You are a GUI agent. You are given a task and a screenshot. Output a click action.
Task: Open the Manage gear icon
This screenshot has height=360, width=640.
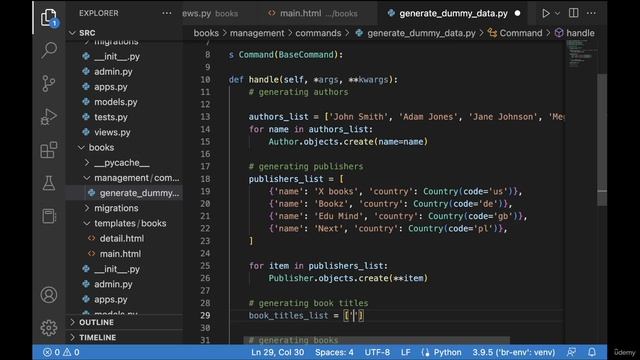pyautogui.click(x=49, y=327)
